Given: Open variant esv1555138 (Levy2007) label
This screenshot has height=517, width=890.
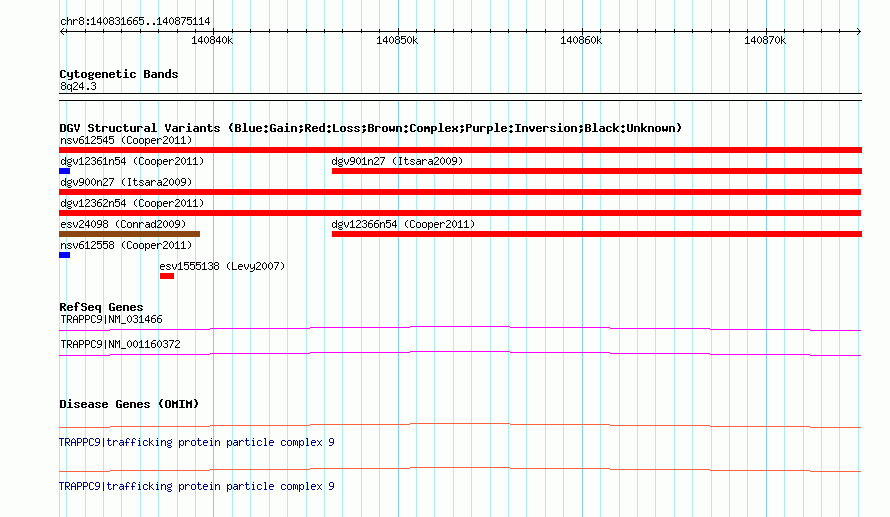Looking at the screenshot, I should 222,266.
